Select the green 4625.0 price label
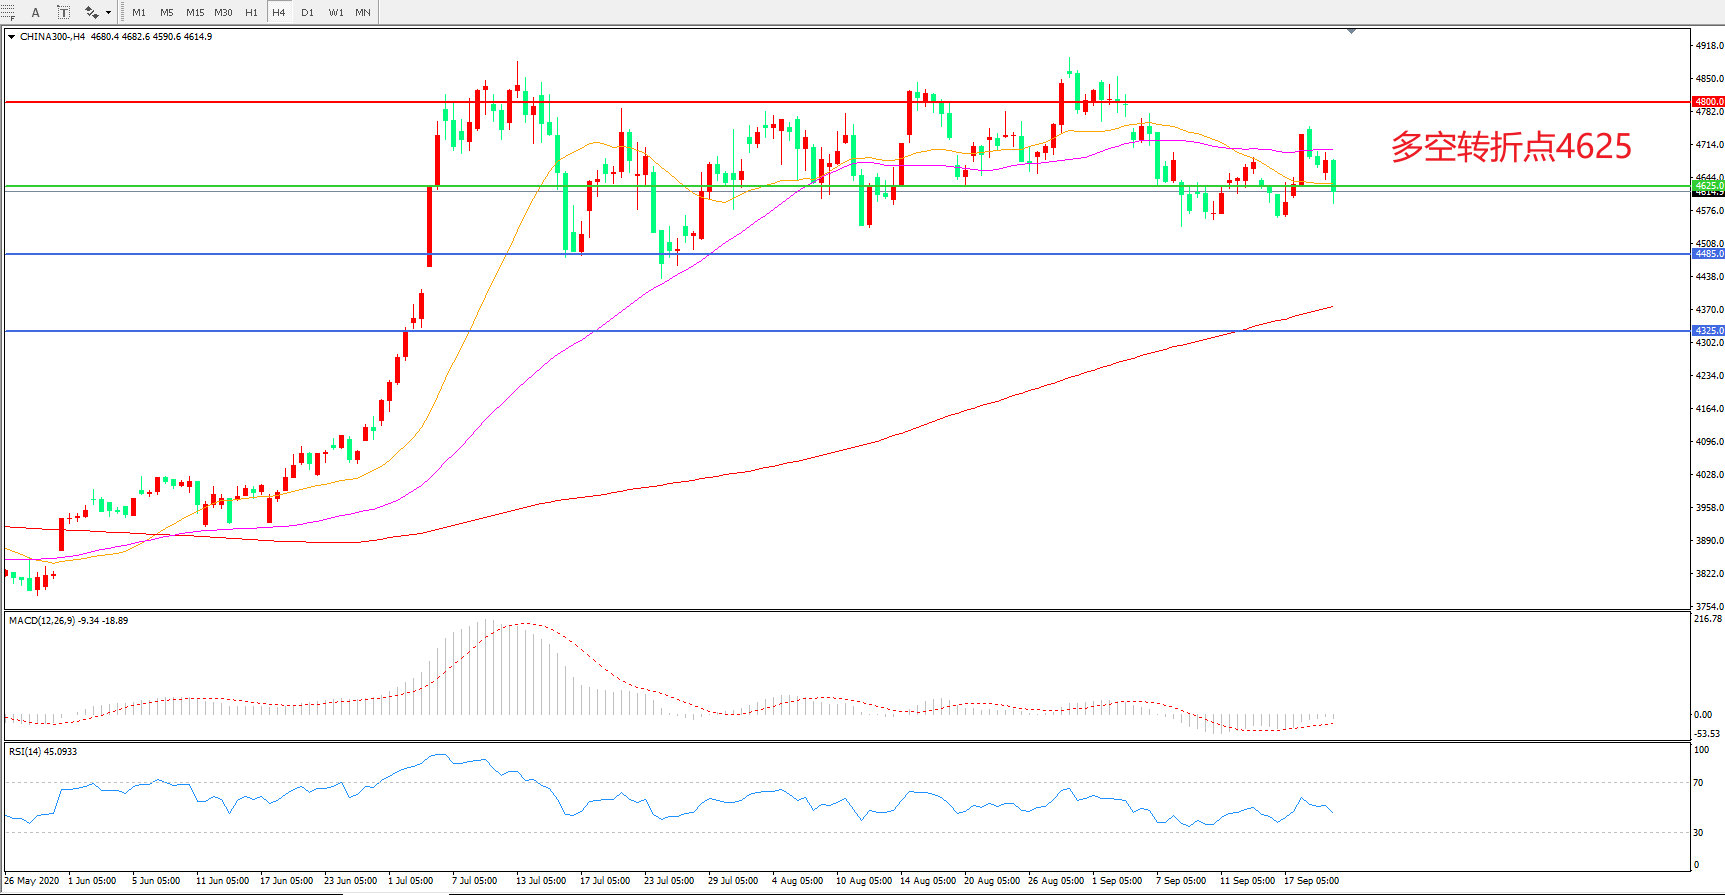This screenshot has width=1725, height=895. (1708, 186)
